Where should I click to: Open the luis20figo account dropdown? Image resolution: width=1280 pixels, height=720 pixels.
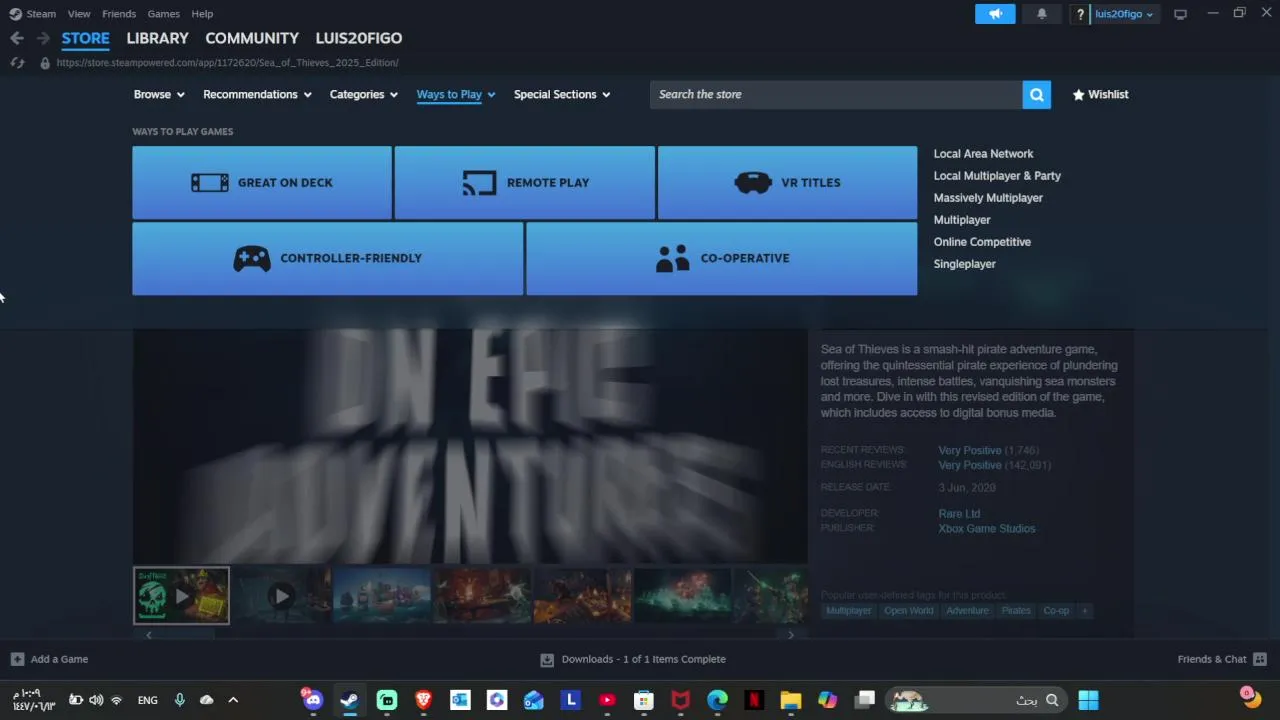click(x=1124, y=14)
